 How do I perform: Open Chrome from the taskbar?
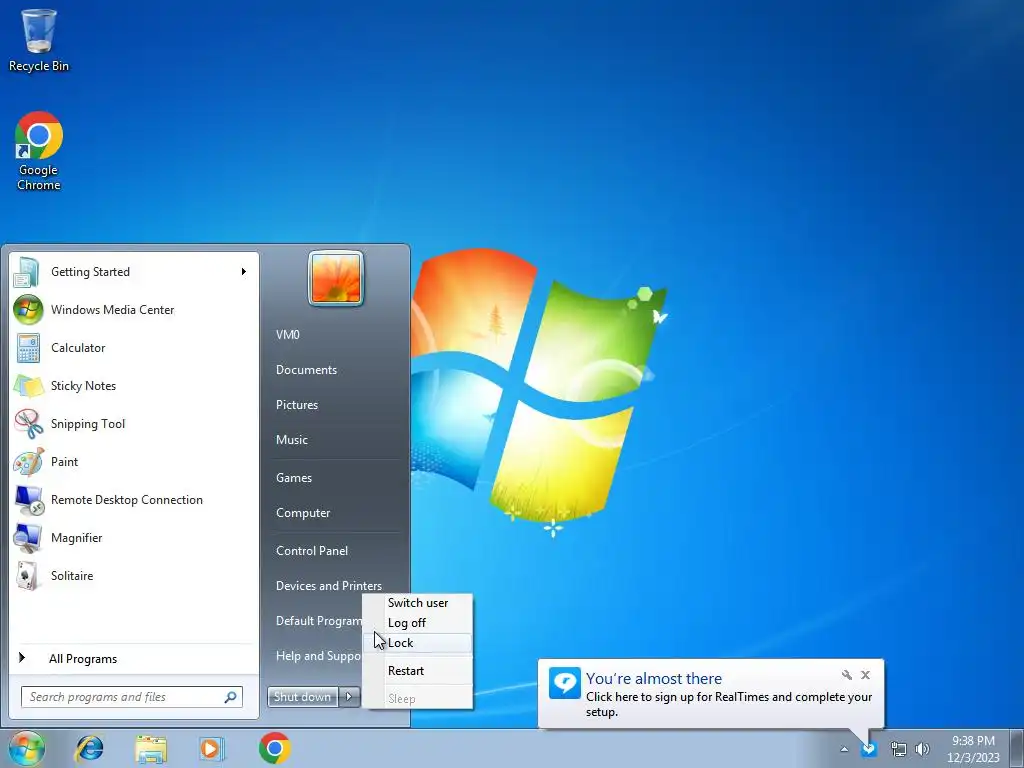coord(274,748)
